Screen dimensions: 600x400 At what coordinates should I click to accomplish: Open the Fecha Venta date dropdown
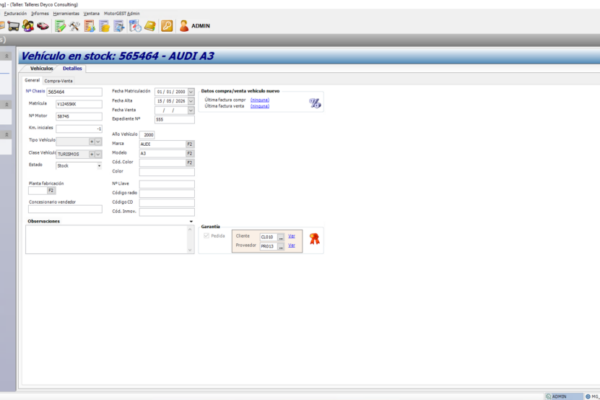(191, 110)
